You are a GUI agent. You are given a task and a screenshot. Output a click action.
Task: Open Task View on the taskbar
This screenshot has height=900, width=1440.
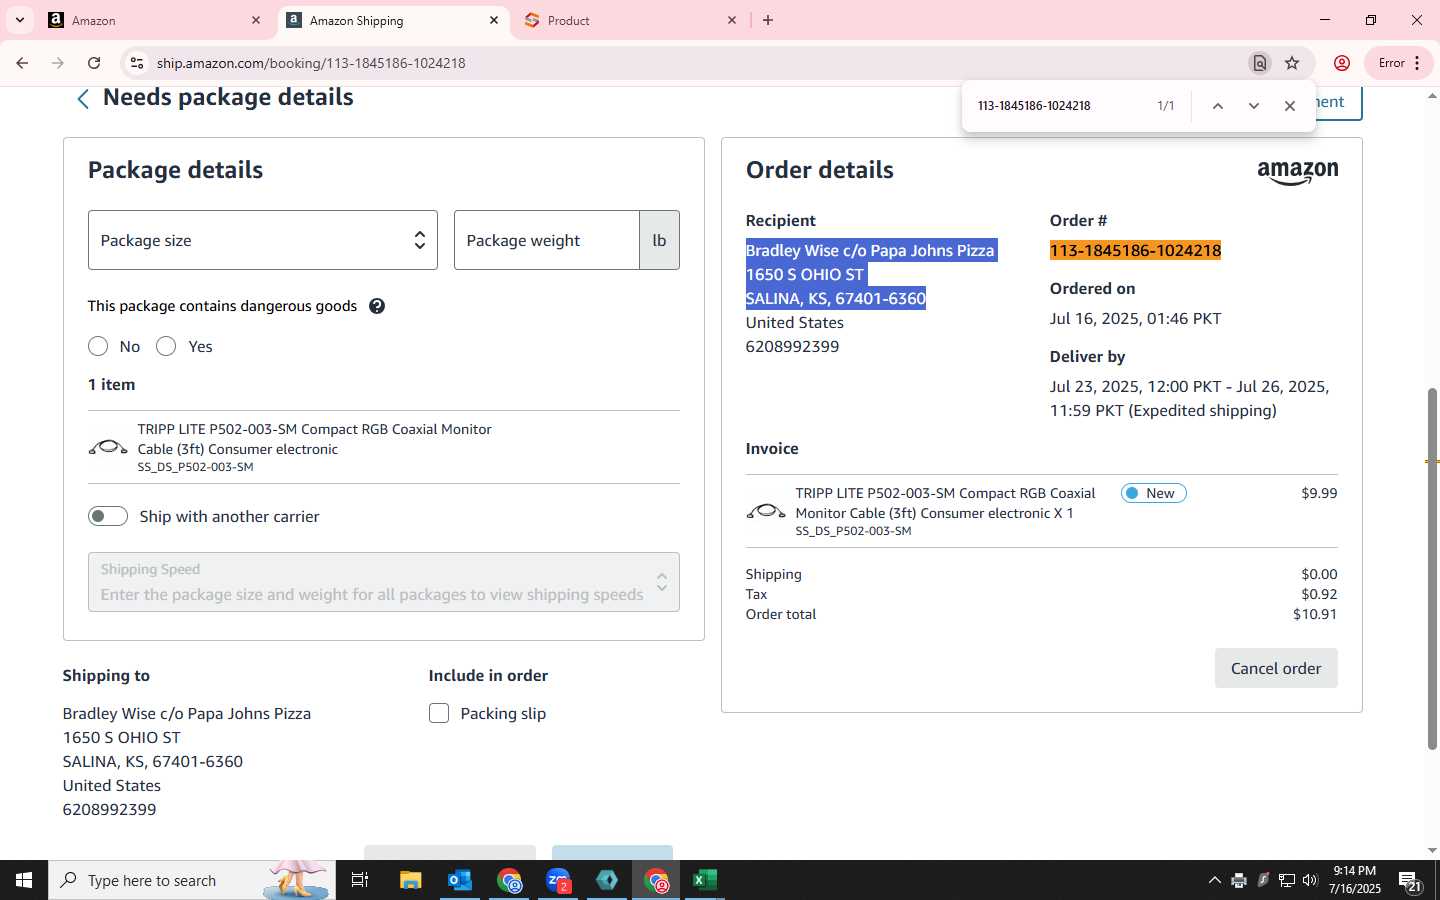tap(360, 880)
